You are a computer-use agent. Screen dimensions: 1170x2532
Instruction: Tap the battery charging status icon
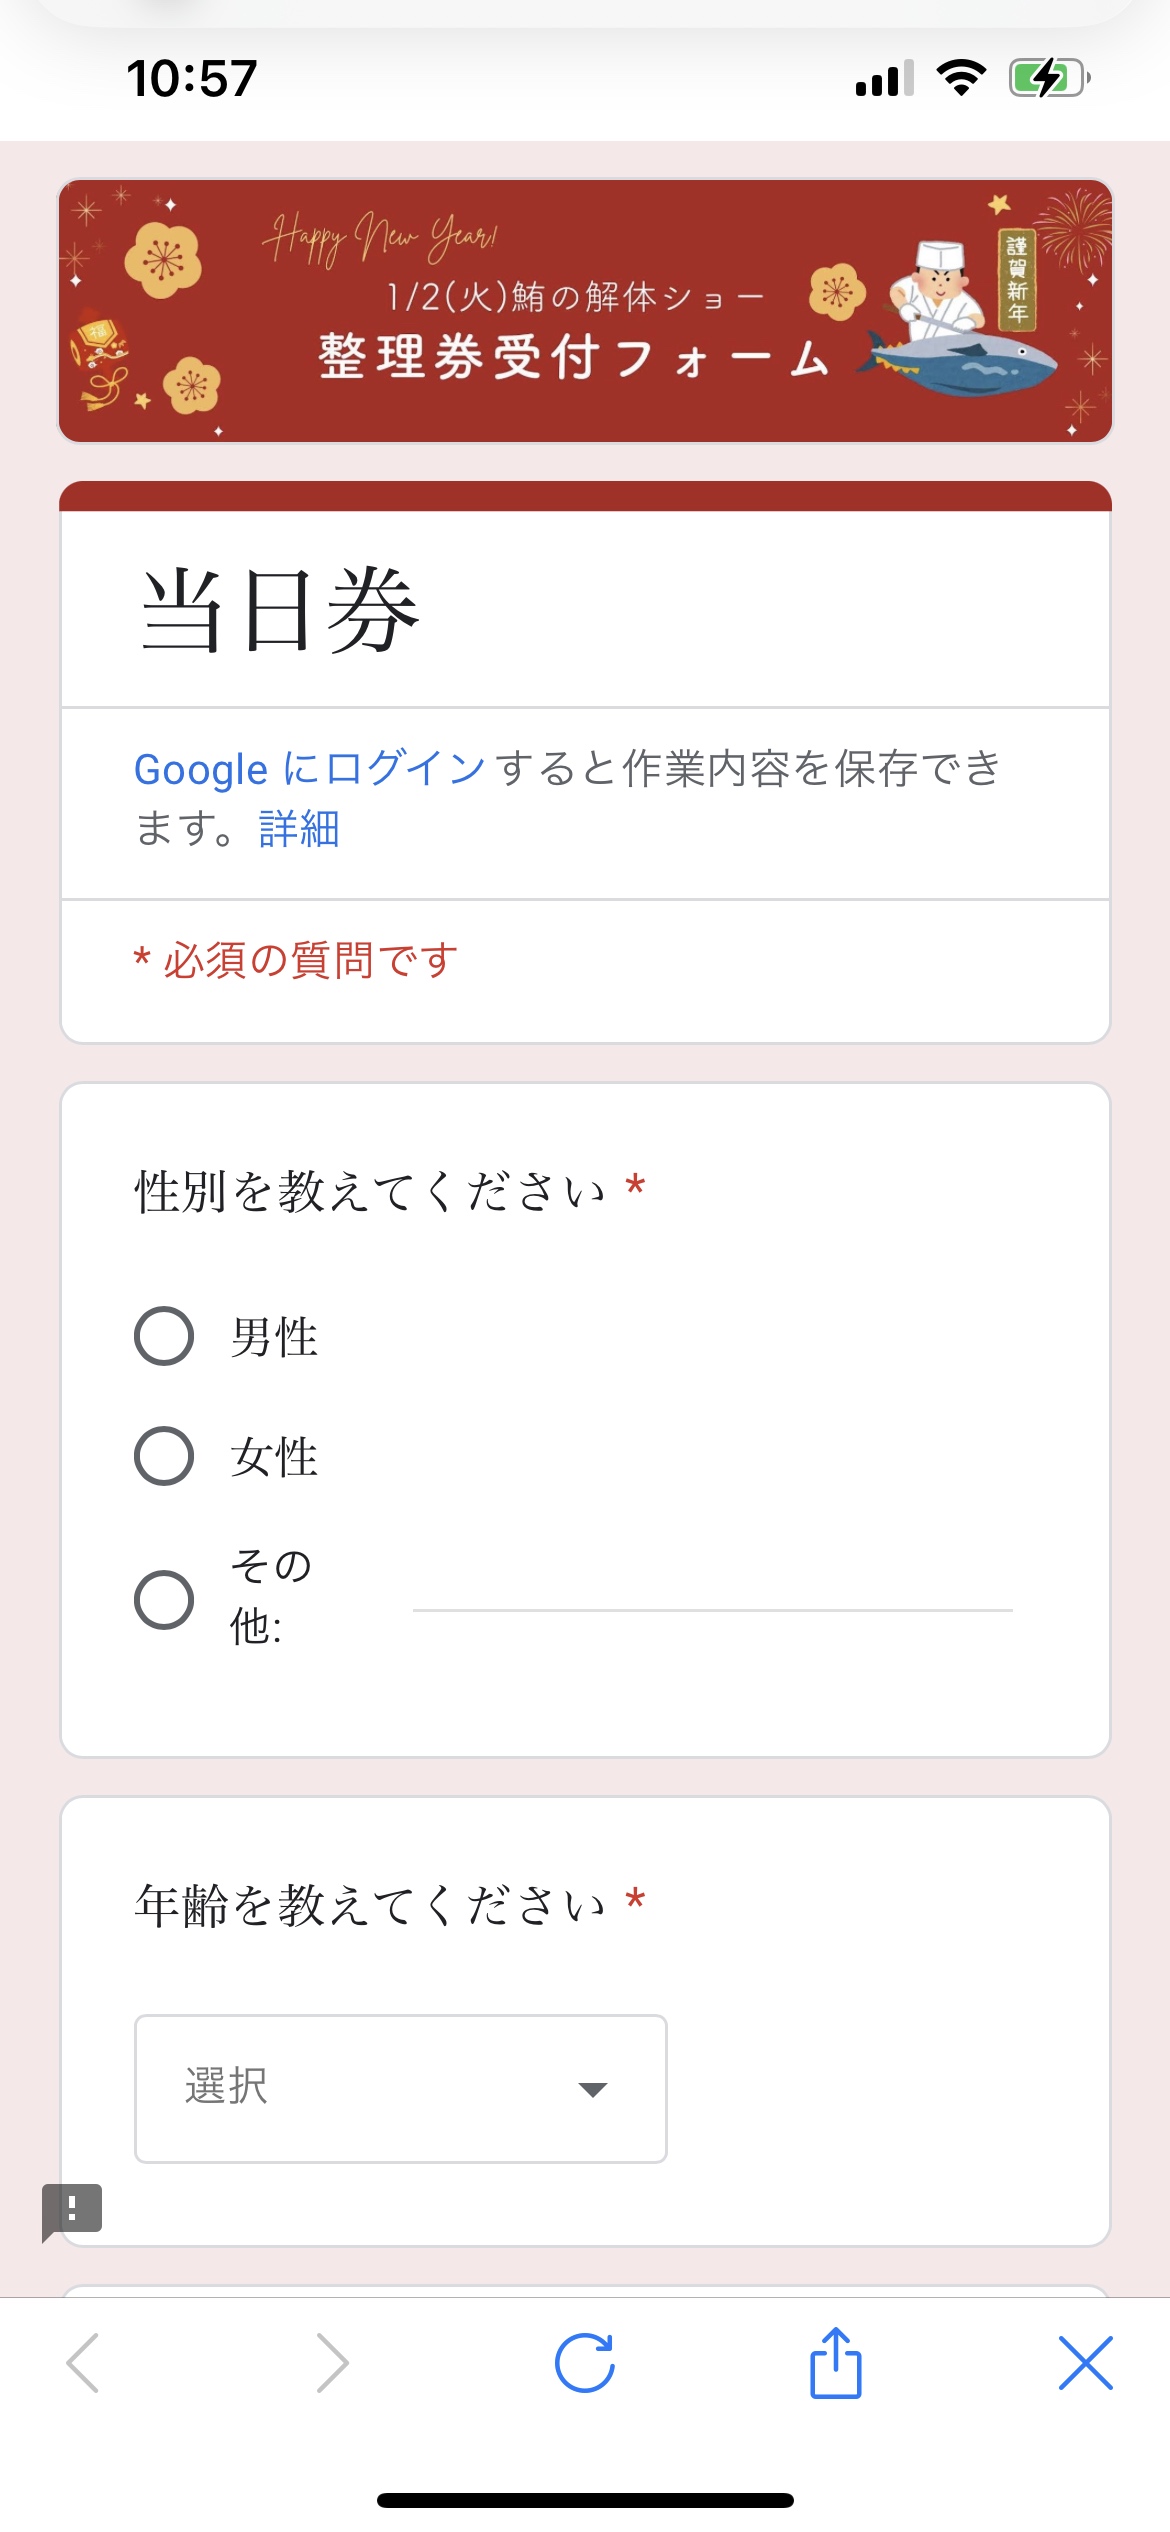pyautogui.click(x=1048, y=78)
